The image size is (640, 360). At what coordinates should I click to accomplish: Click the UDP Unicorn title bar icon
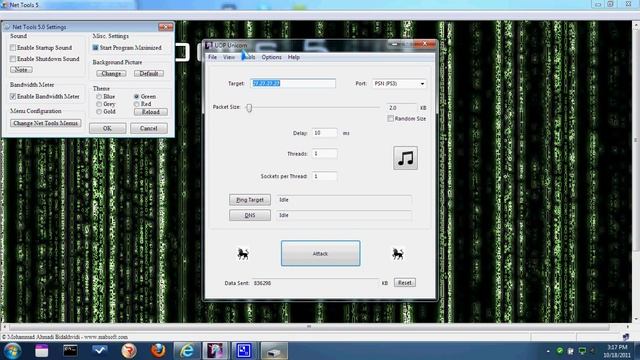coord(209,45)
